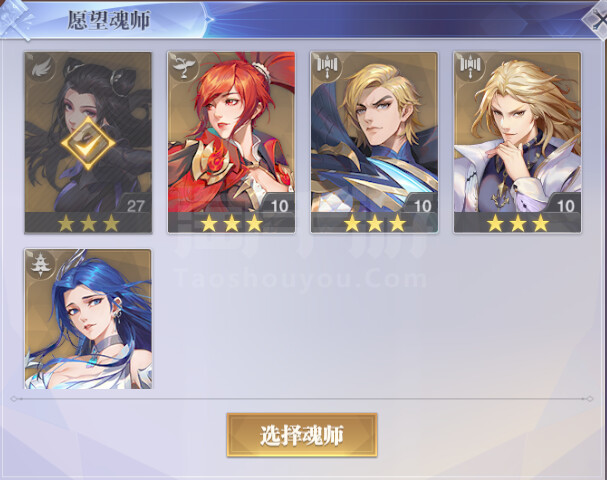Viewport: 607px width, 480px height.
Task: Click the 选择魂师 confirm button
Action: pos(302,435)
